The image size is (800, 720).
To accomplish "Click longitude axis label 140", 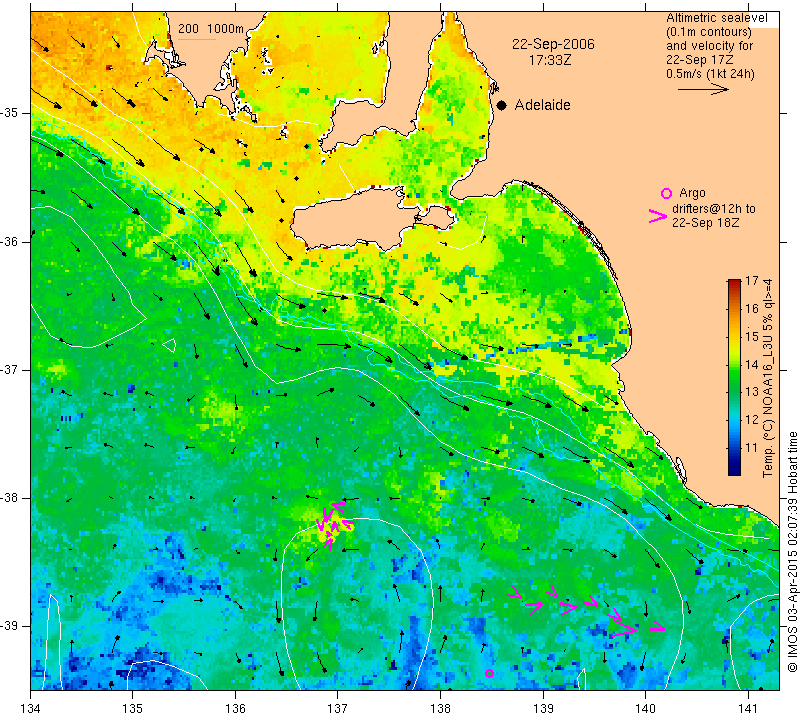I will (645, 709).
